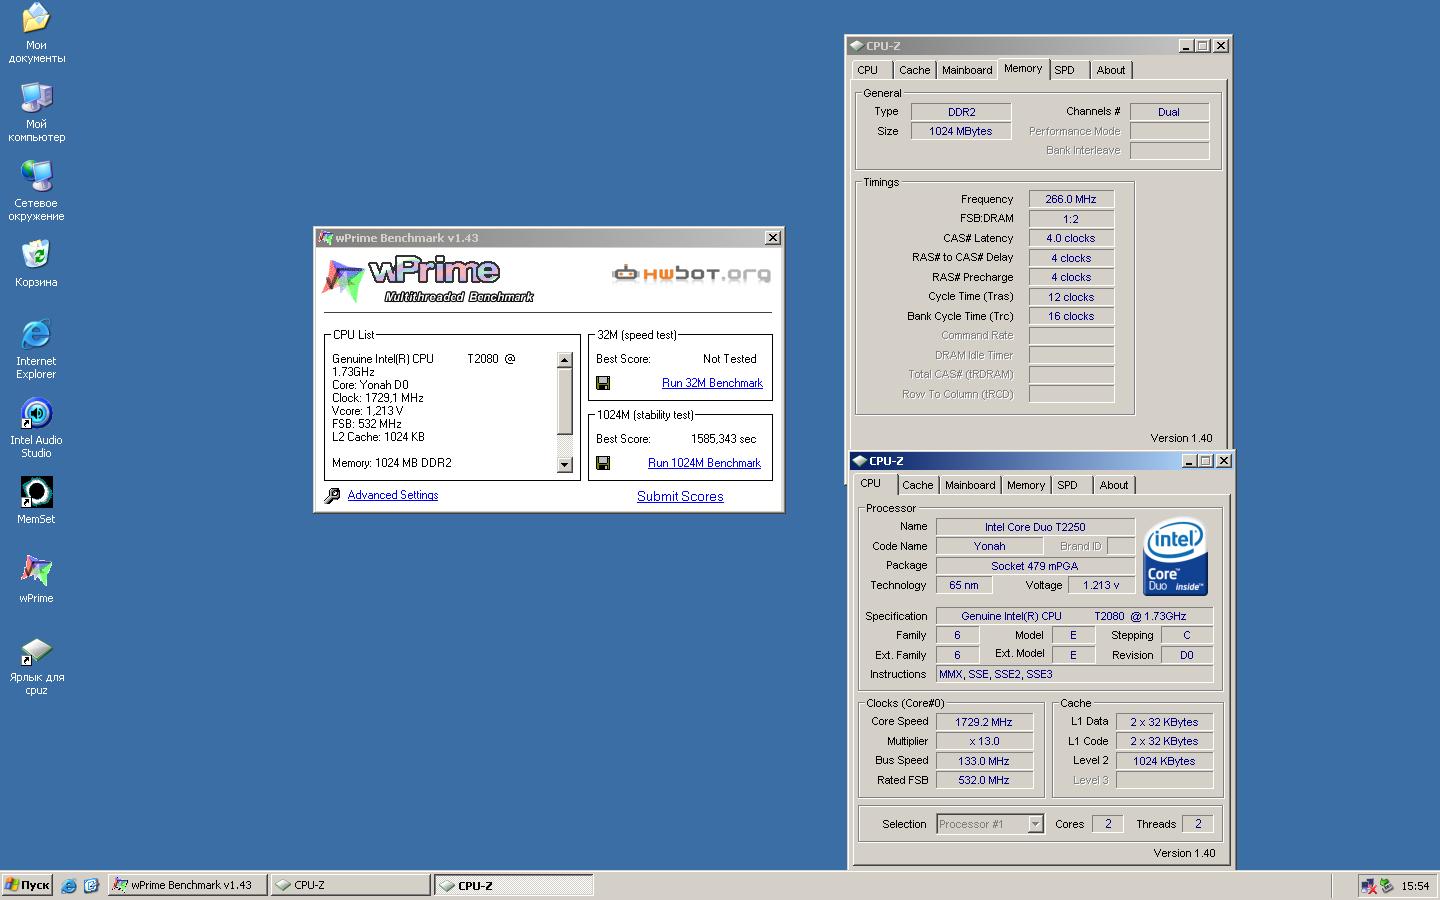Open the About tab in the upper CPU-Z window
This screenshot has width=1440, height=900.
[x=1111, y=70]
